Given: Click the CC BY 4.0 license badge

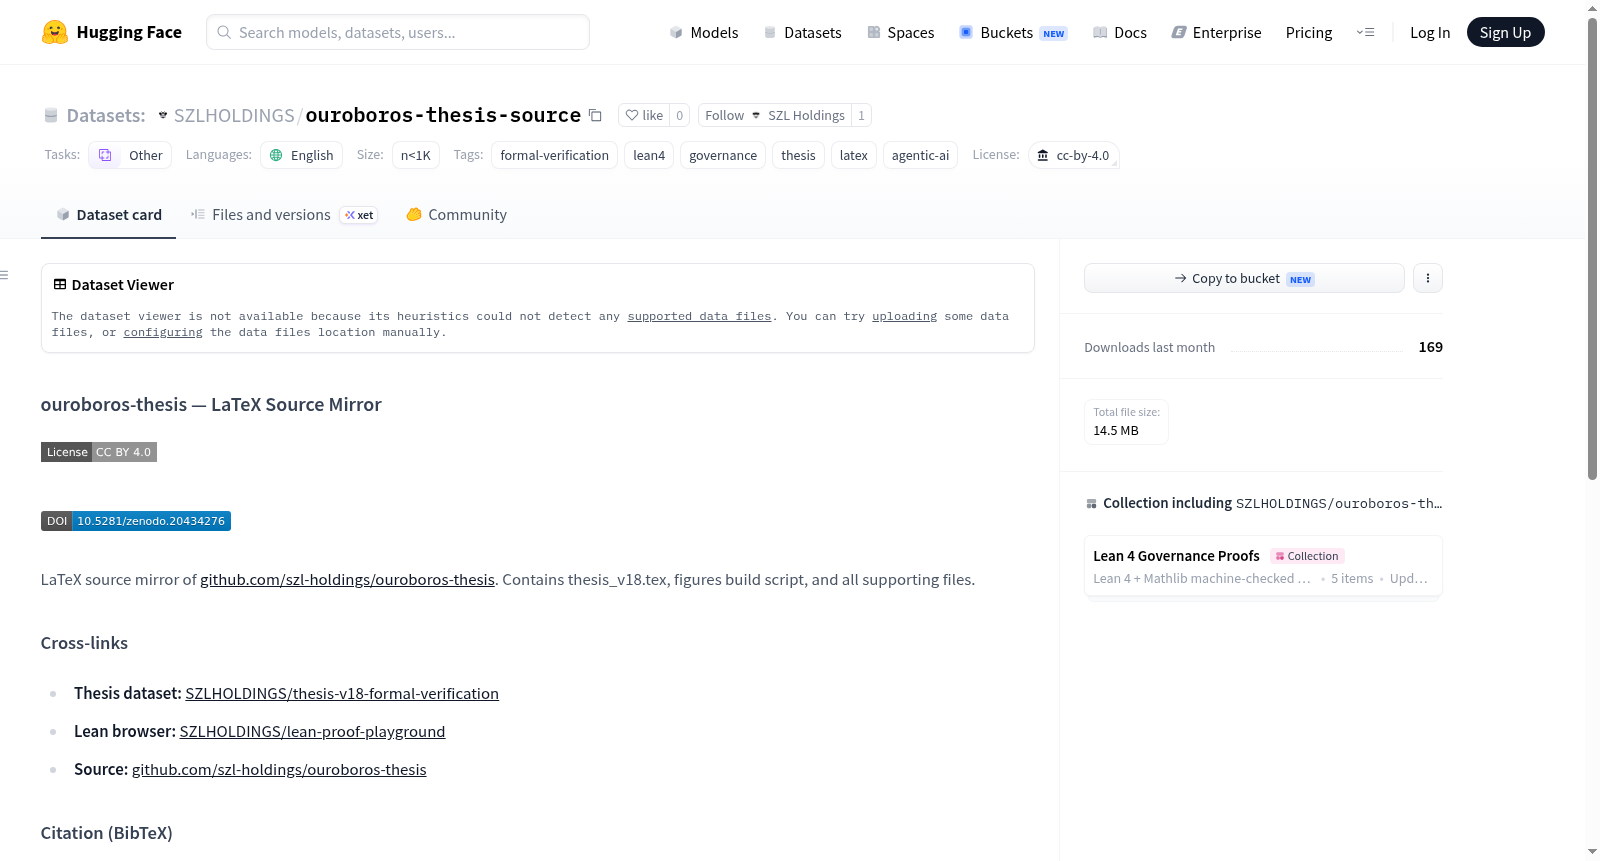Looking at the screenshot, I should (99, 452).
